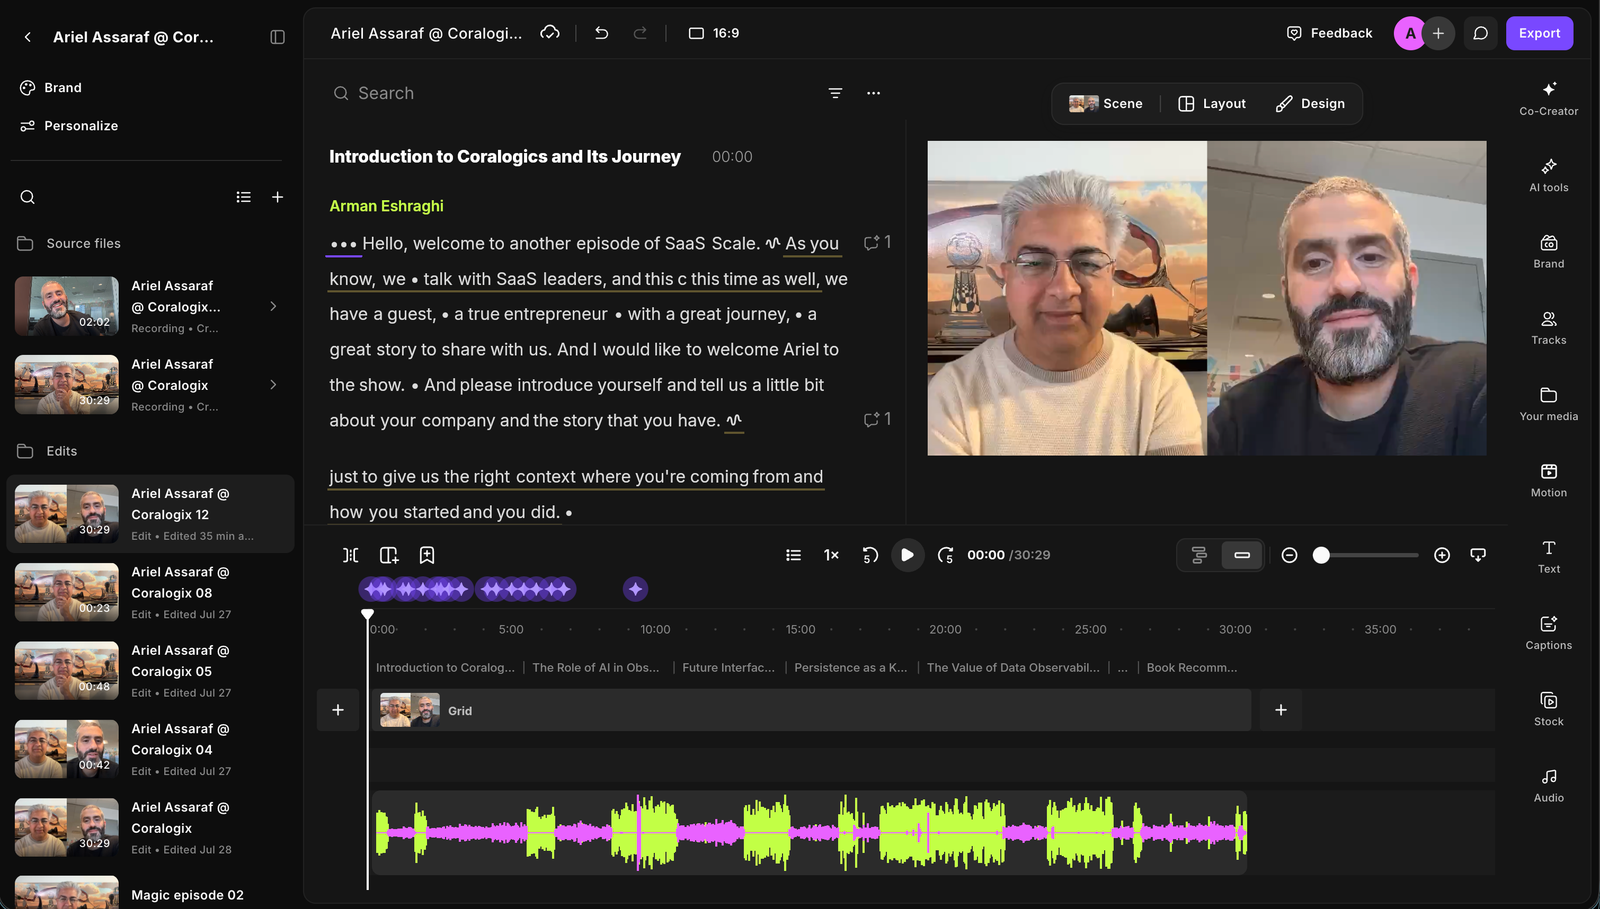Viewport: 1600px width, 909px height.
Task: Skip forward with the jump-ahead button
Action: (945, 555)
